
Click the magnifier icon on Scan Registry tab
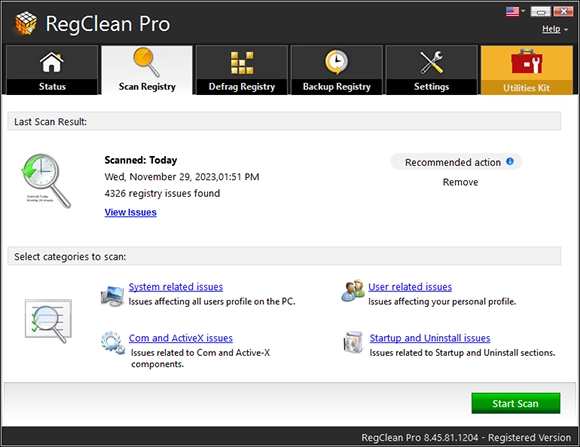click(x=146, y=62)
